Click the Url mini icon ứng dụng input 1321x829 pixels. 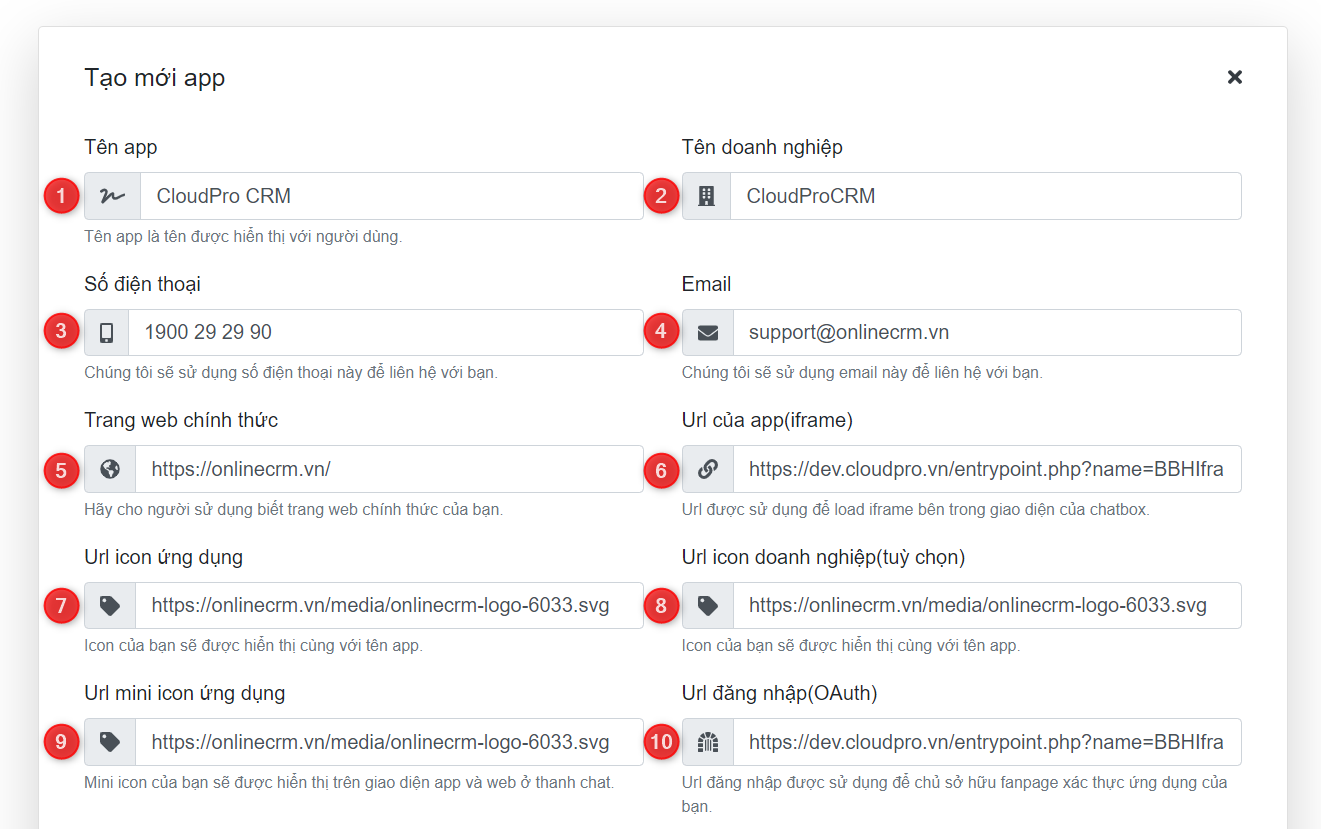(390, 742)
